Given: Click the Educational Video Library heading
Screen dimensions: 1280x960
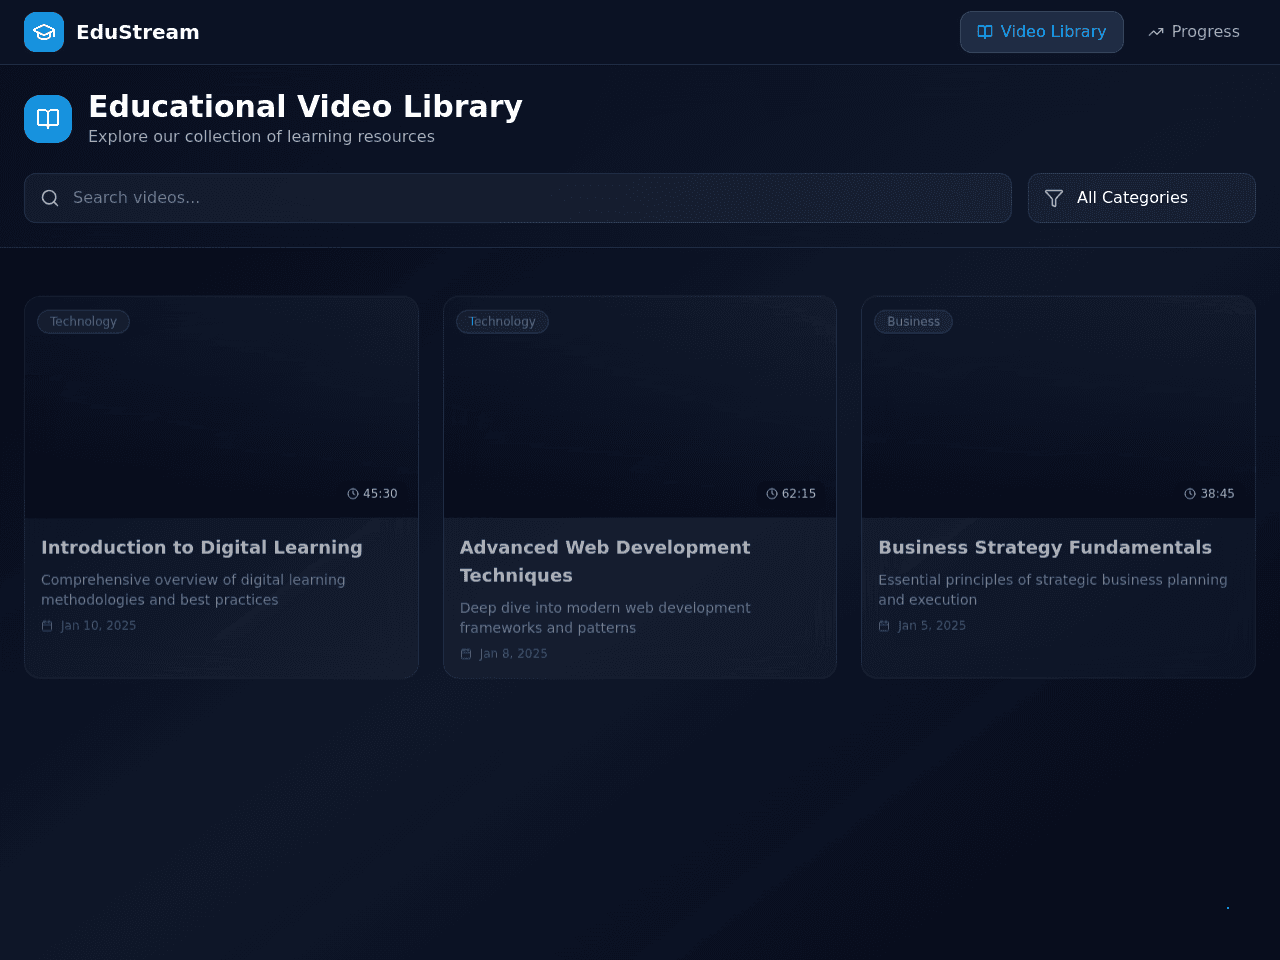Looking at the screenshot, I should tap(306, 106).
